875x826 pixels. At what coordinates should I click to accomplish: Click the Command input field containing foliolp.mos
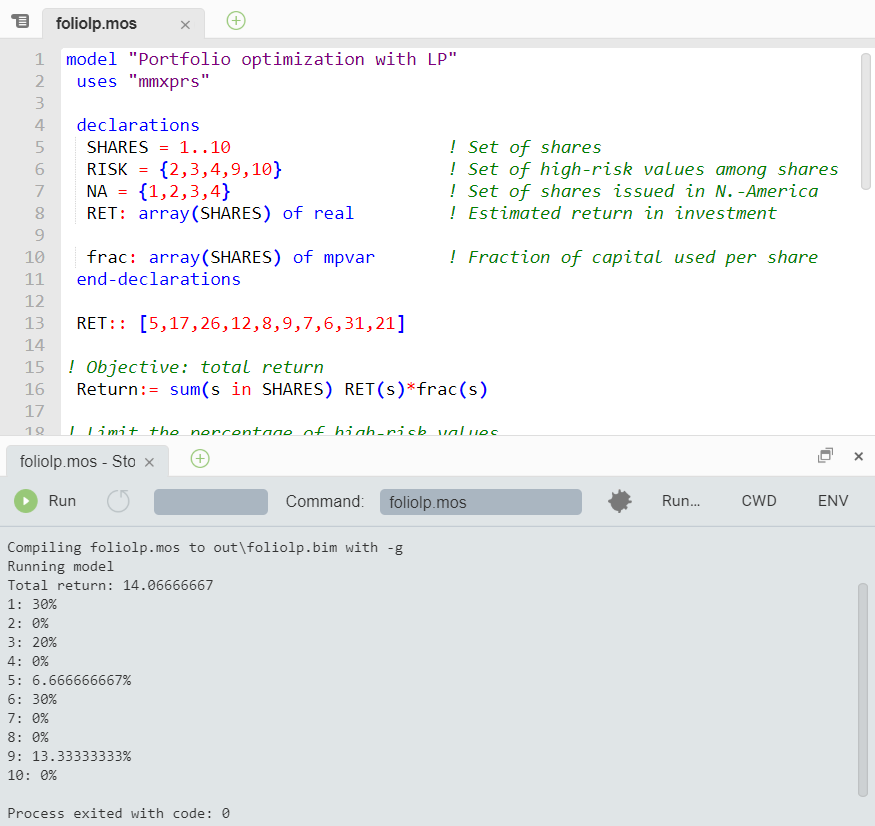pos(480,502)
